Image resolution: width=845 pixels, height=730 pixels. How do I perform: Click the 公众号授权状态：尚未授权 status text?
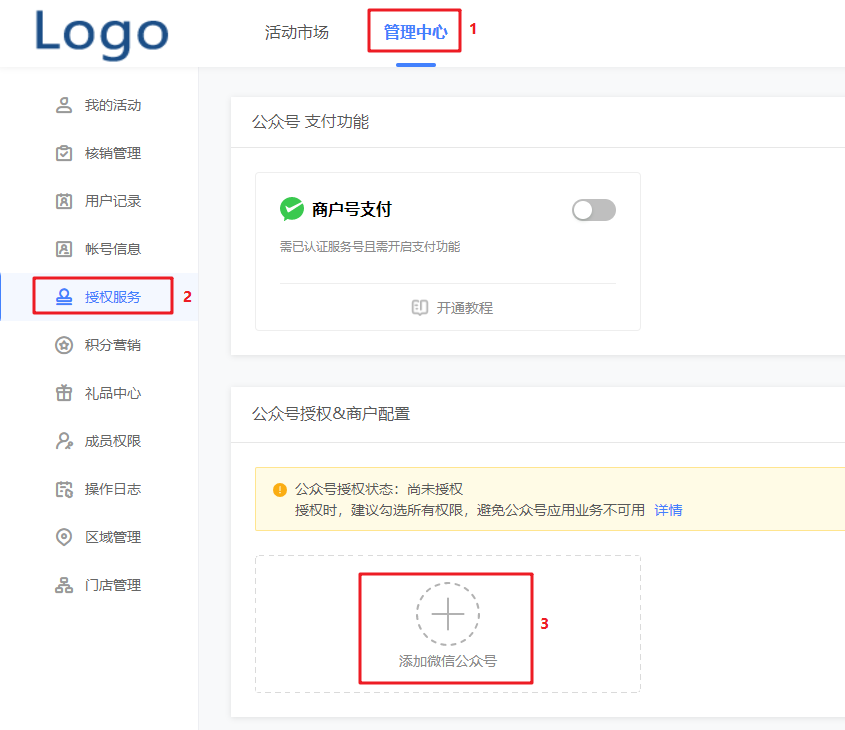pyautogui.click(x=379, y=489)
